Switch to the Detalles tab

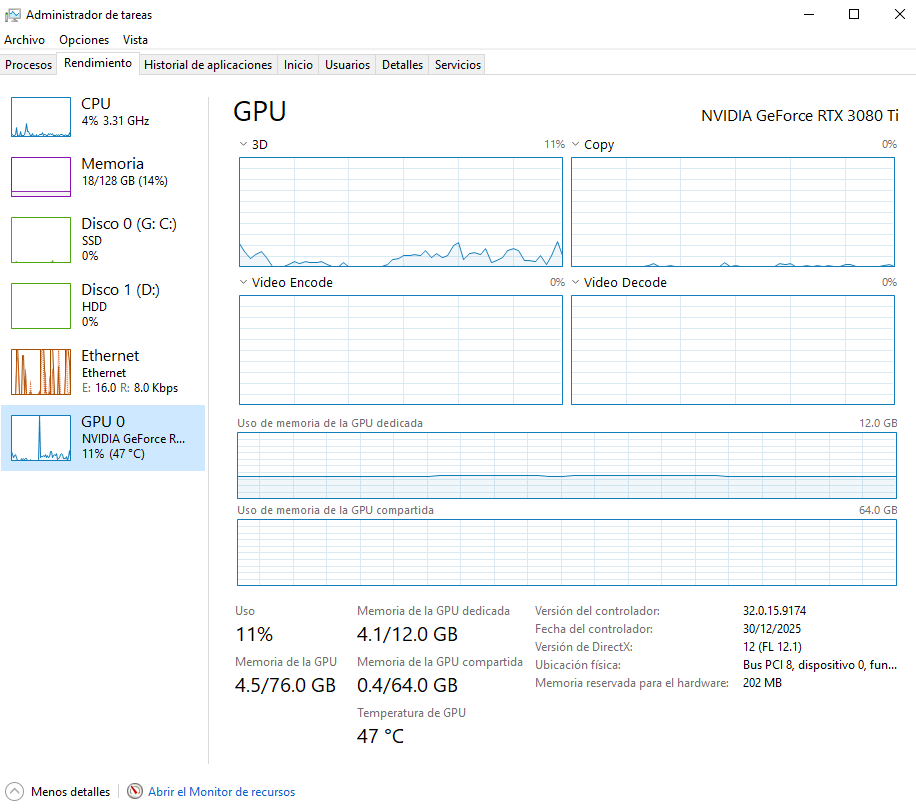402,65
